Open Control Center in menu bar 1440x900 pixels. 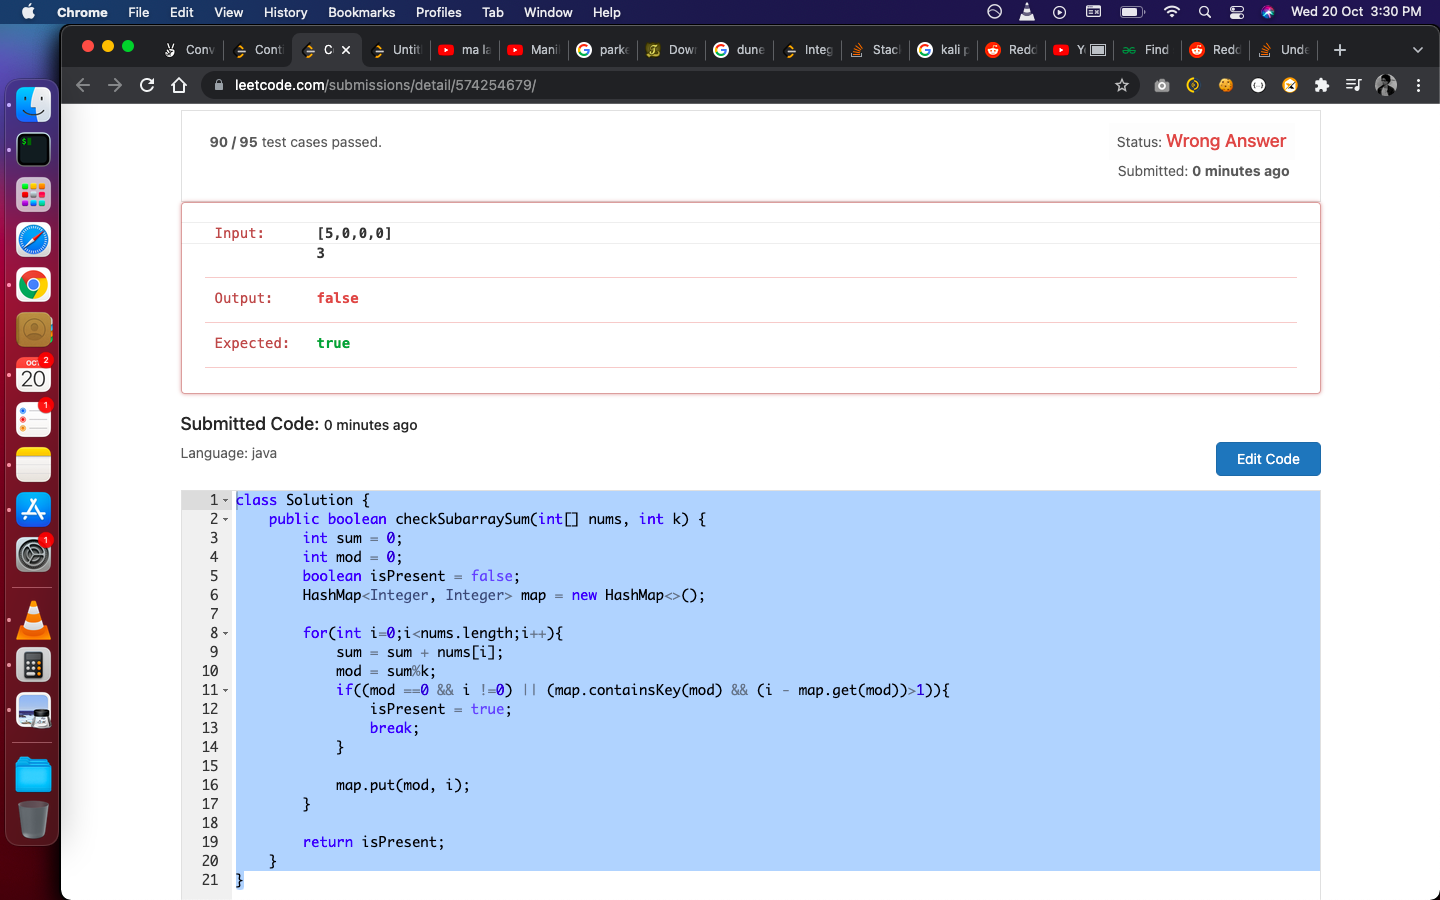(1237, 12)
